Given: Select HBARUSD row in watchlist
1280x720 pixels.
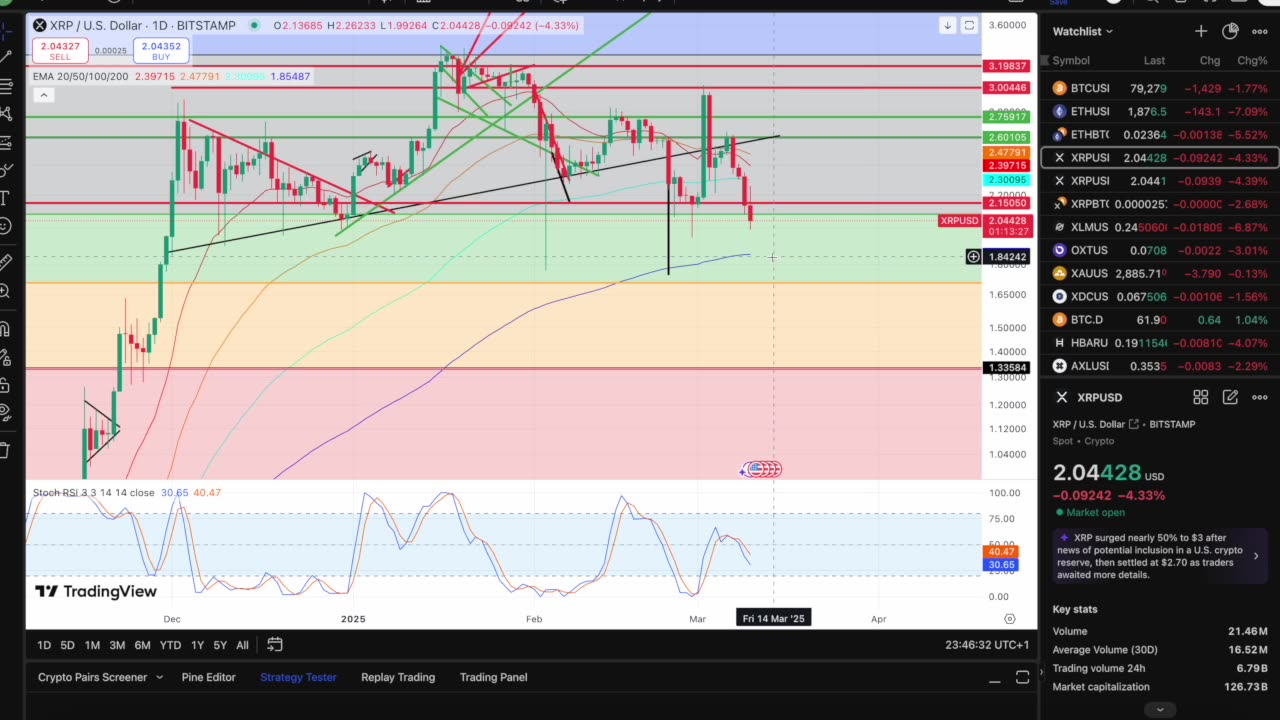Looking at the screenshot, I should pos(1160,343).
